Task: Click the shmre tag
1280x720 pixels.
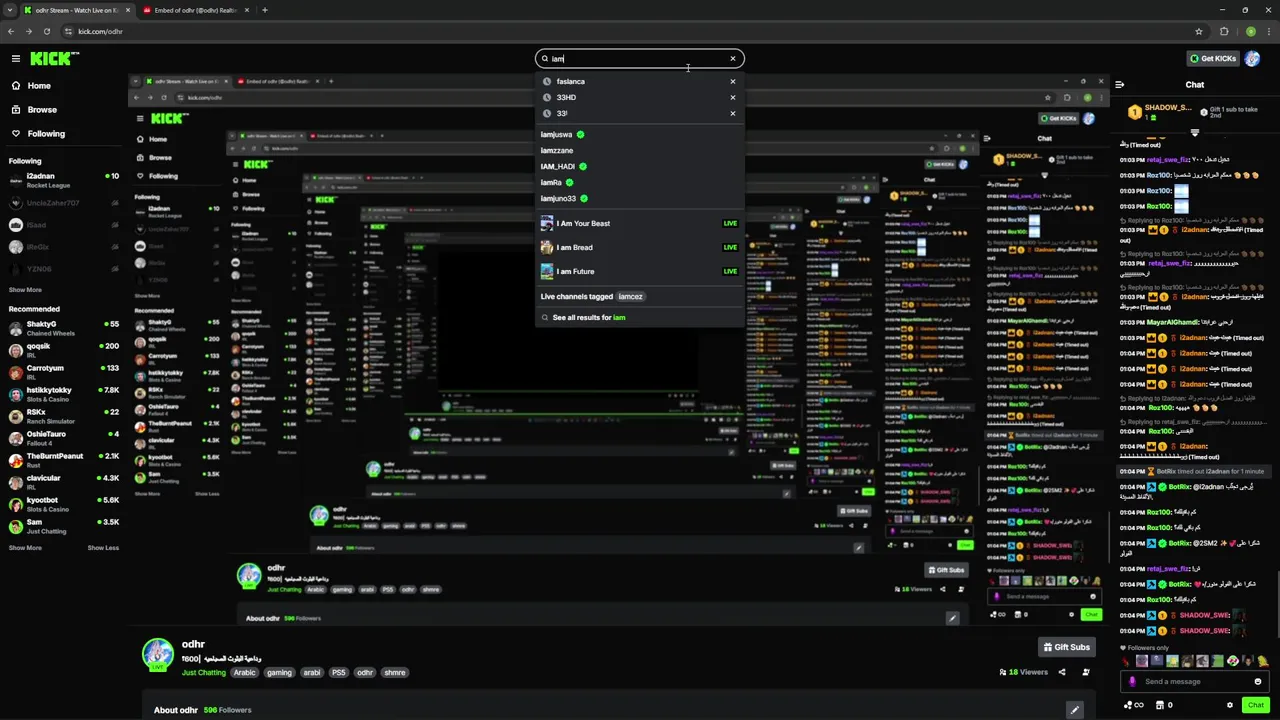Action: (x=395, y=673)
